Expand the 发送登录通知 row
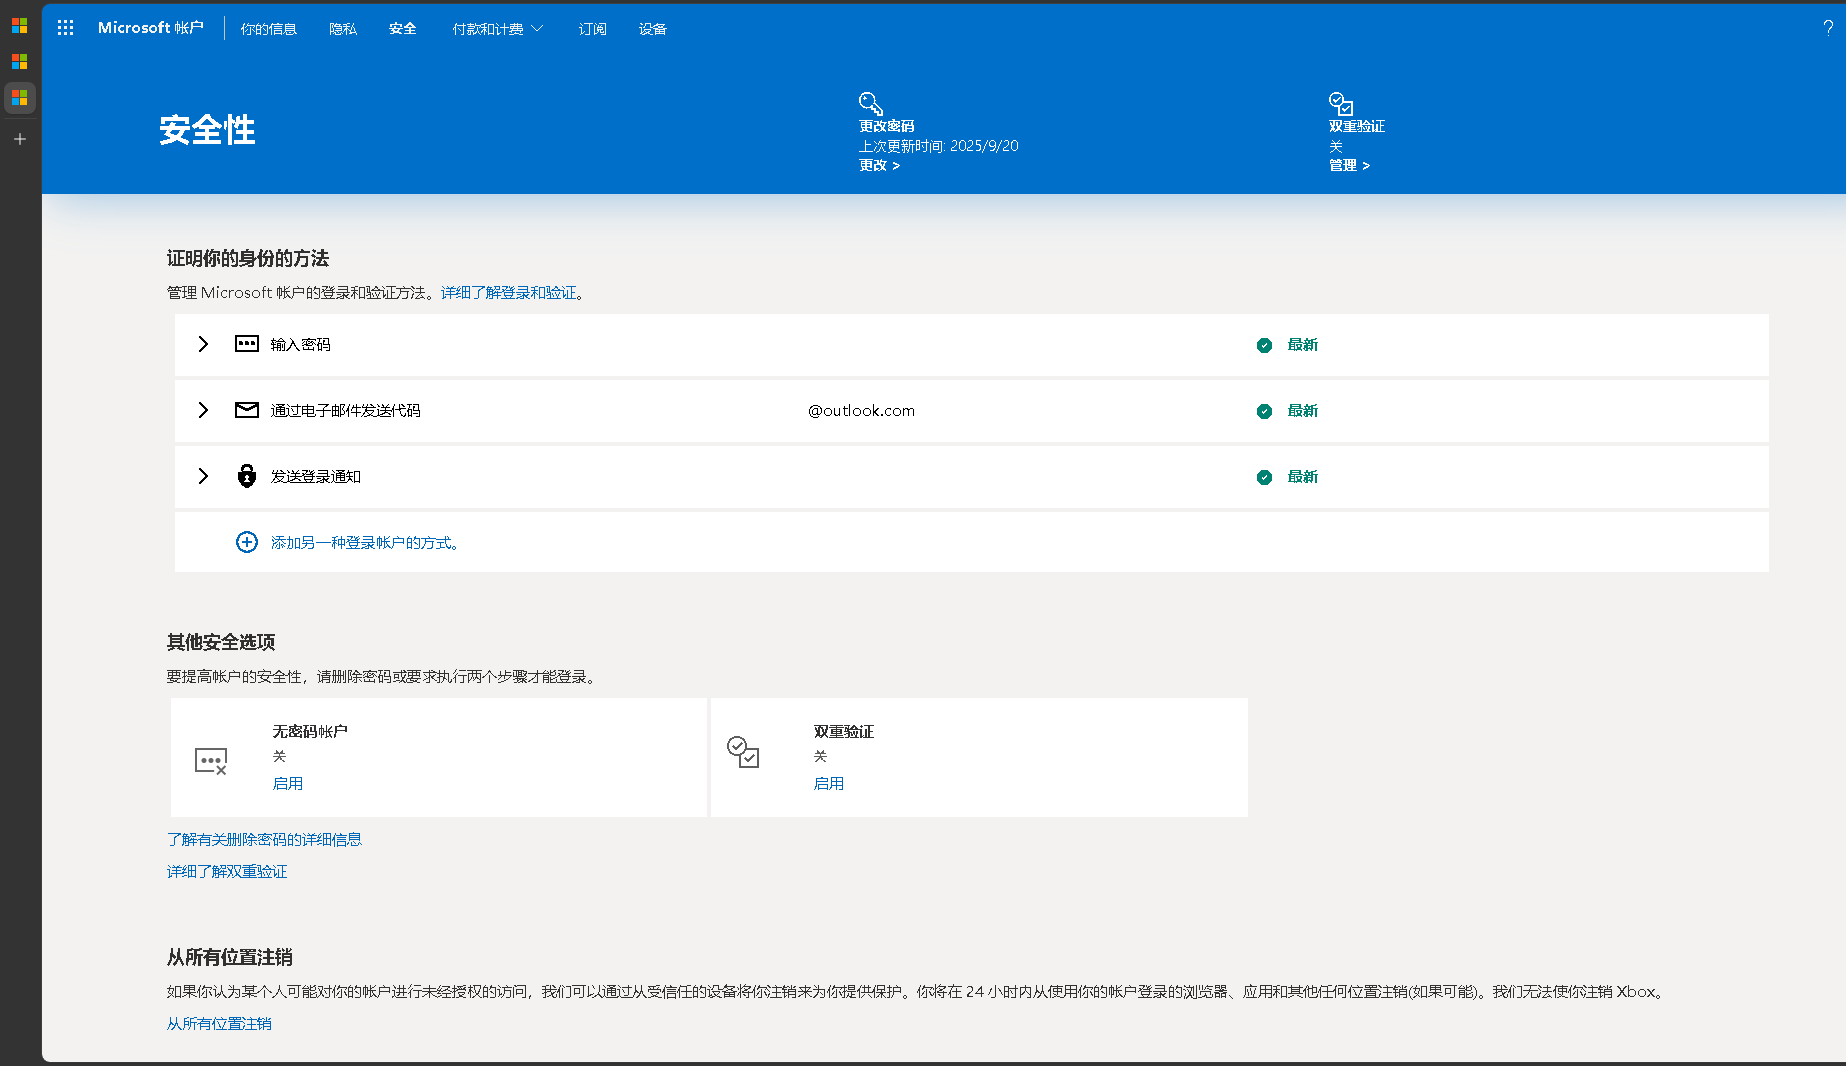 point(203,476)
